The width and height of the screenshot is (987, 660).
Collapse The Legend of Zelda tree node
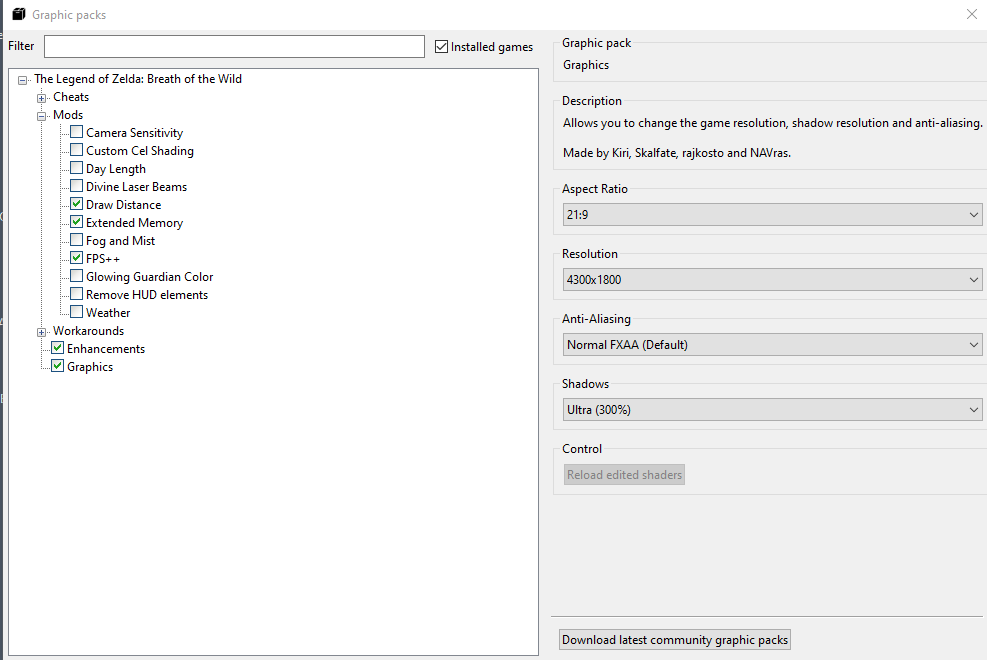pyautogui.click(x=23, y=80)
